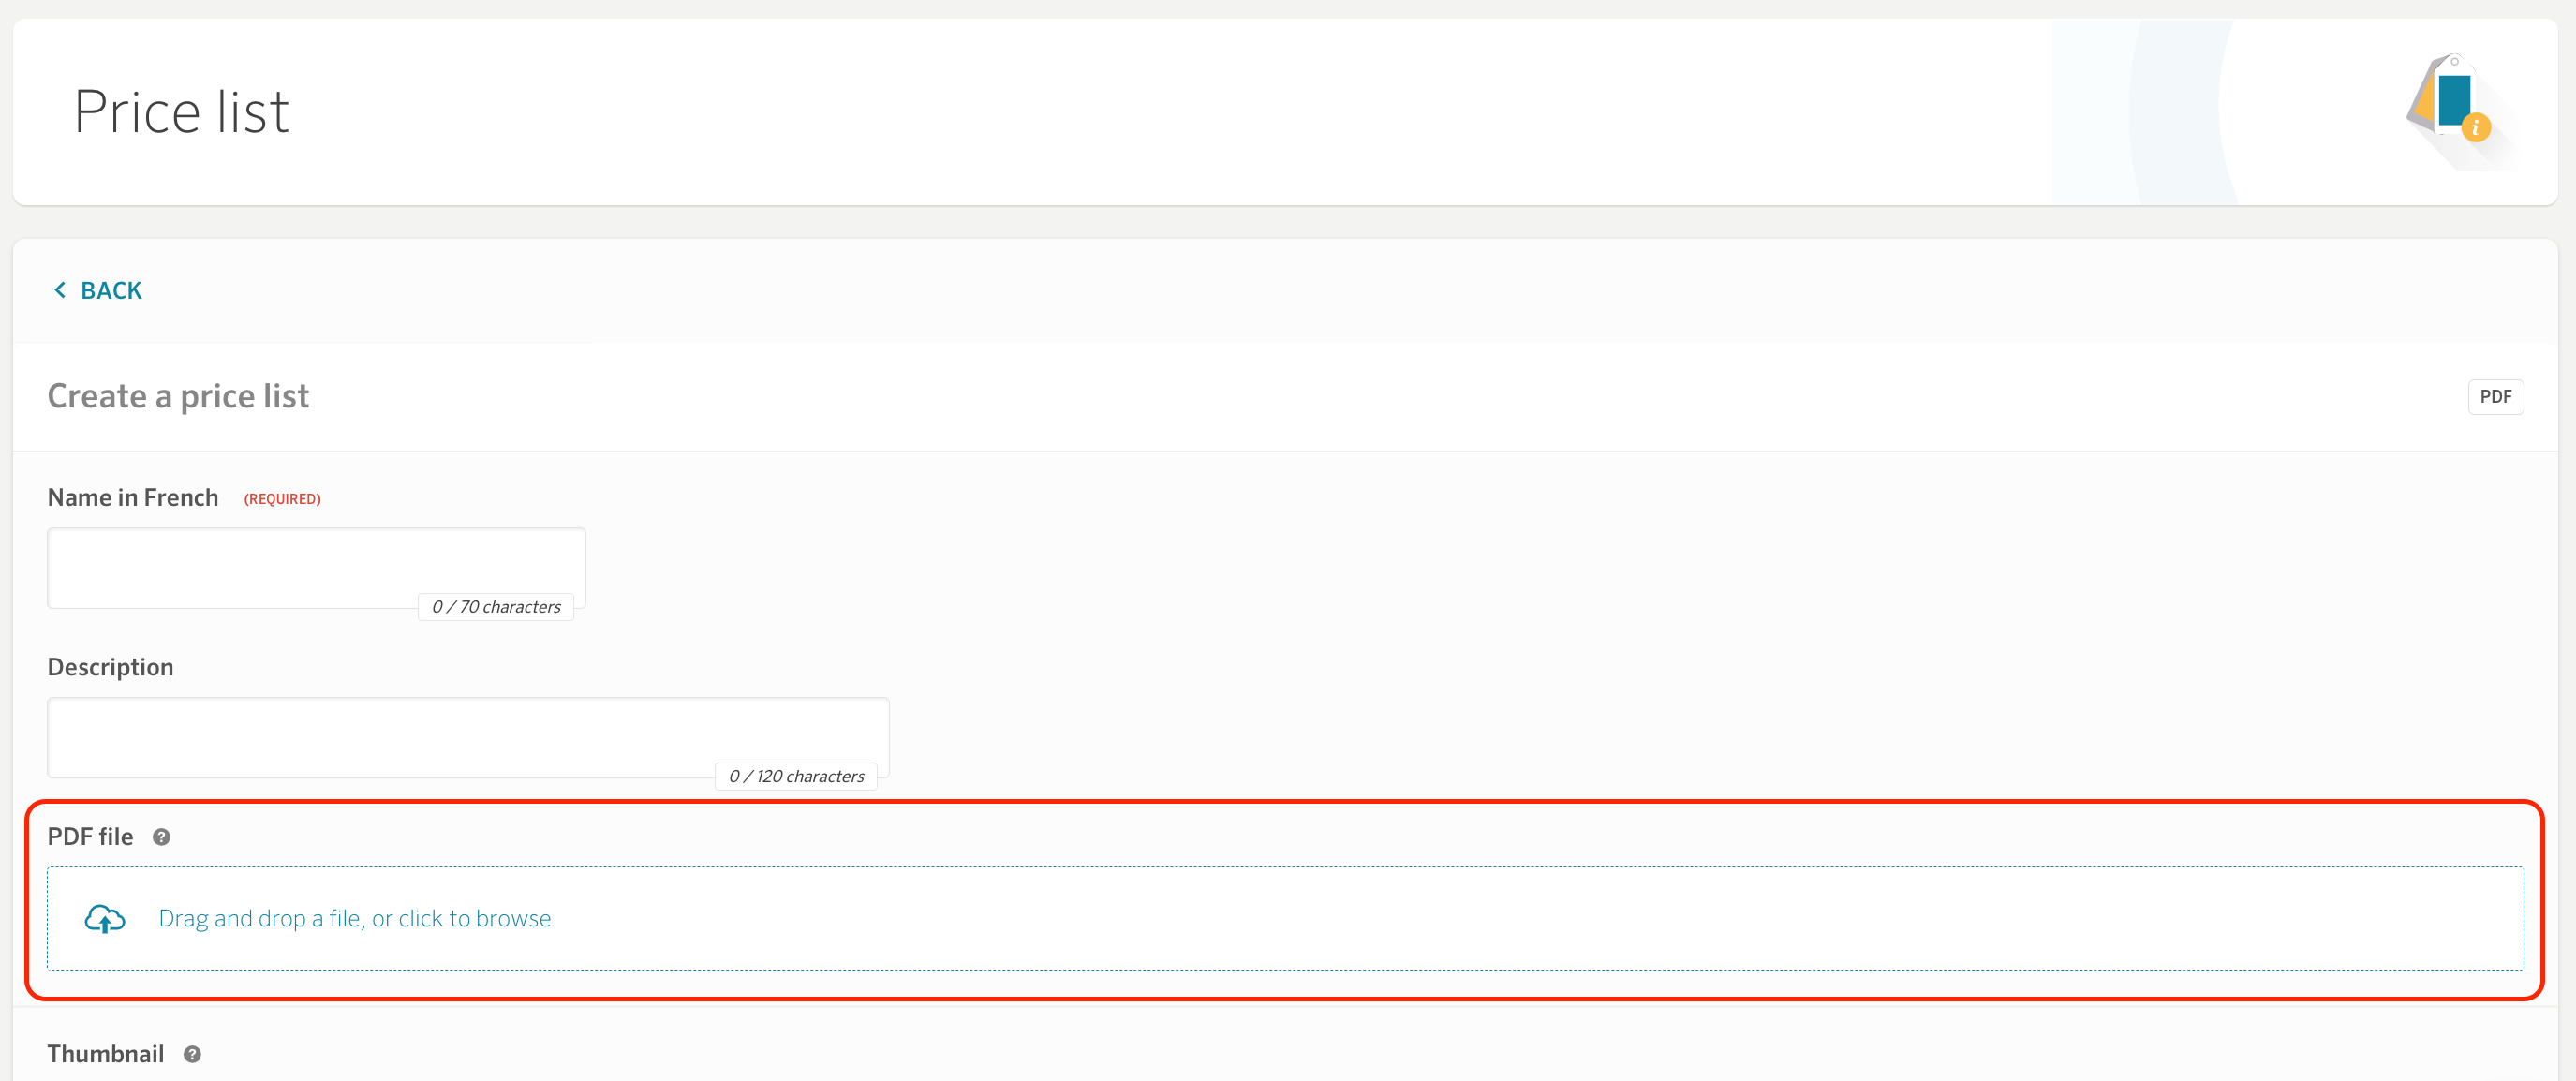Click the 'Name in French' label
The width and height of the screenshot is (2576, 1081).
(x=132, y=497)
